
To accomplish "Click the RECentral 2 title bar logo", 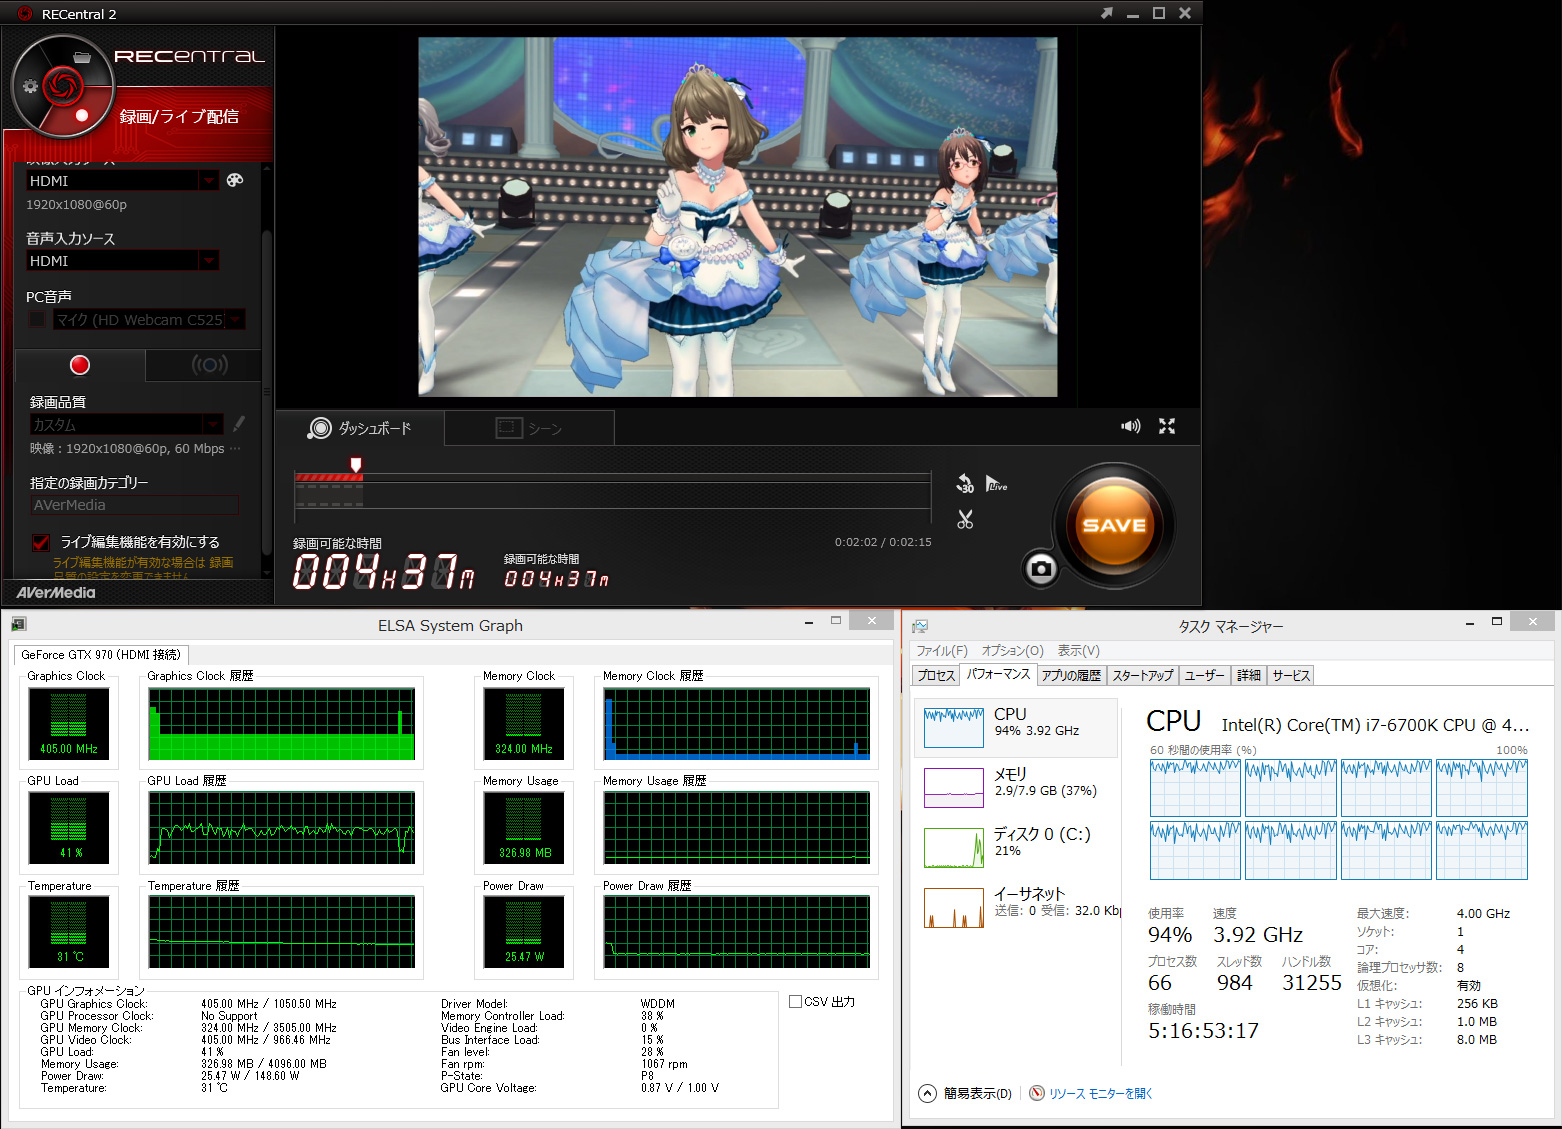I will [25, 13].
